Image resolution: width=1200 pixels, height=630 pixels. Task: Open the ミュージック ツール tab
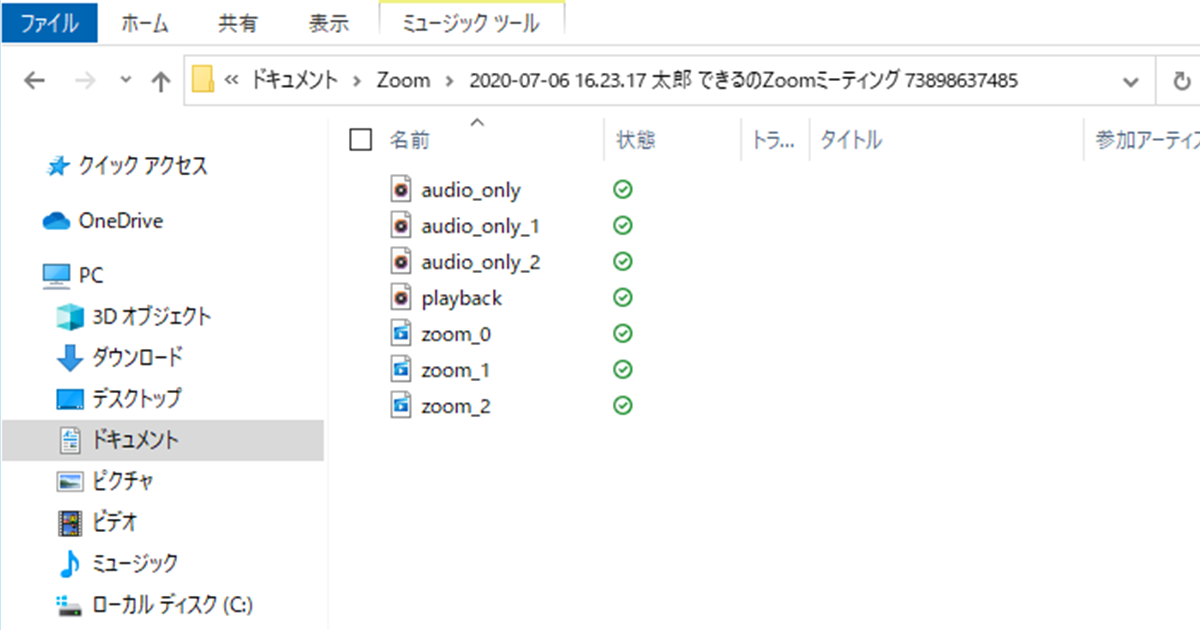click(472, 24)
